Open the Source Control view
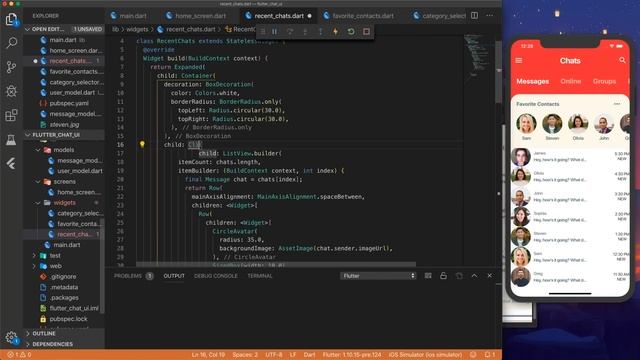640x360 pixels. coord(11,67)
